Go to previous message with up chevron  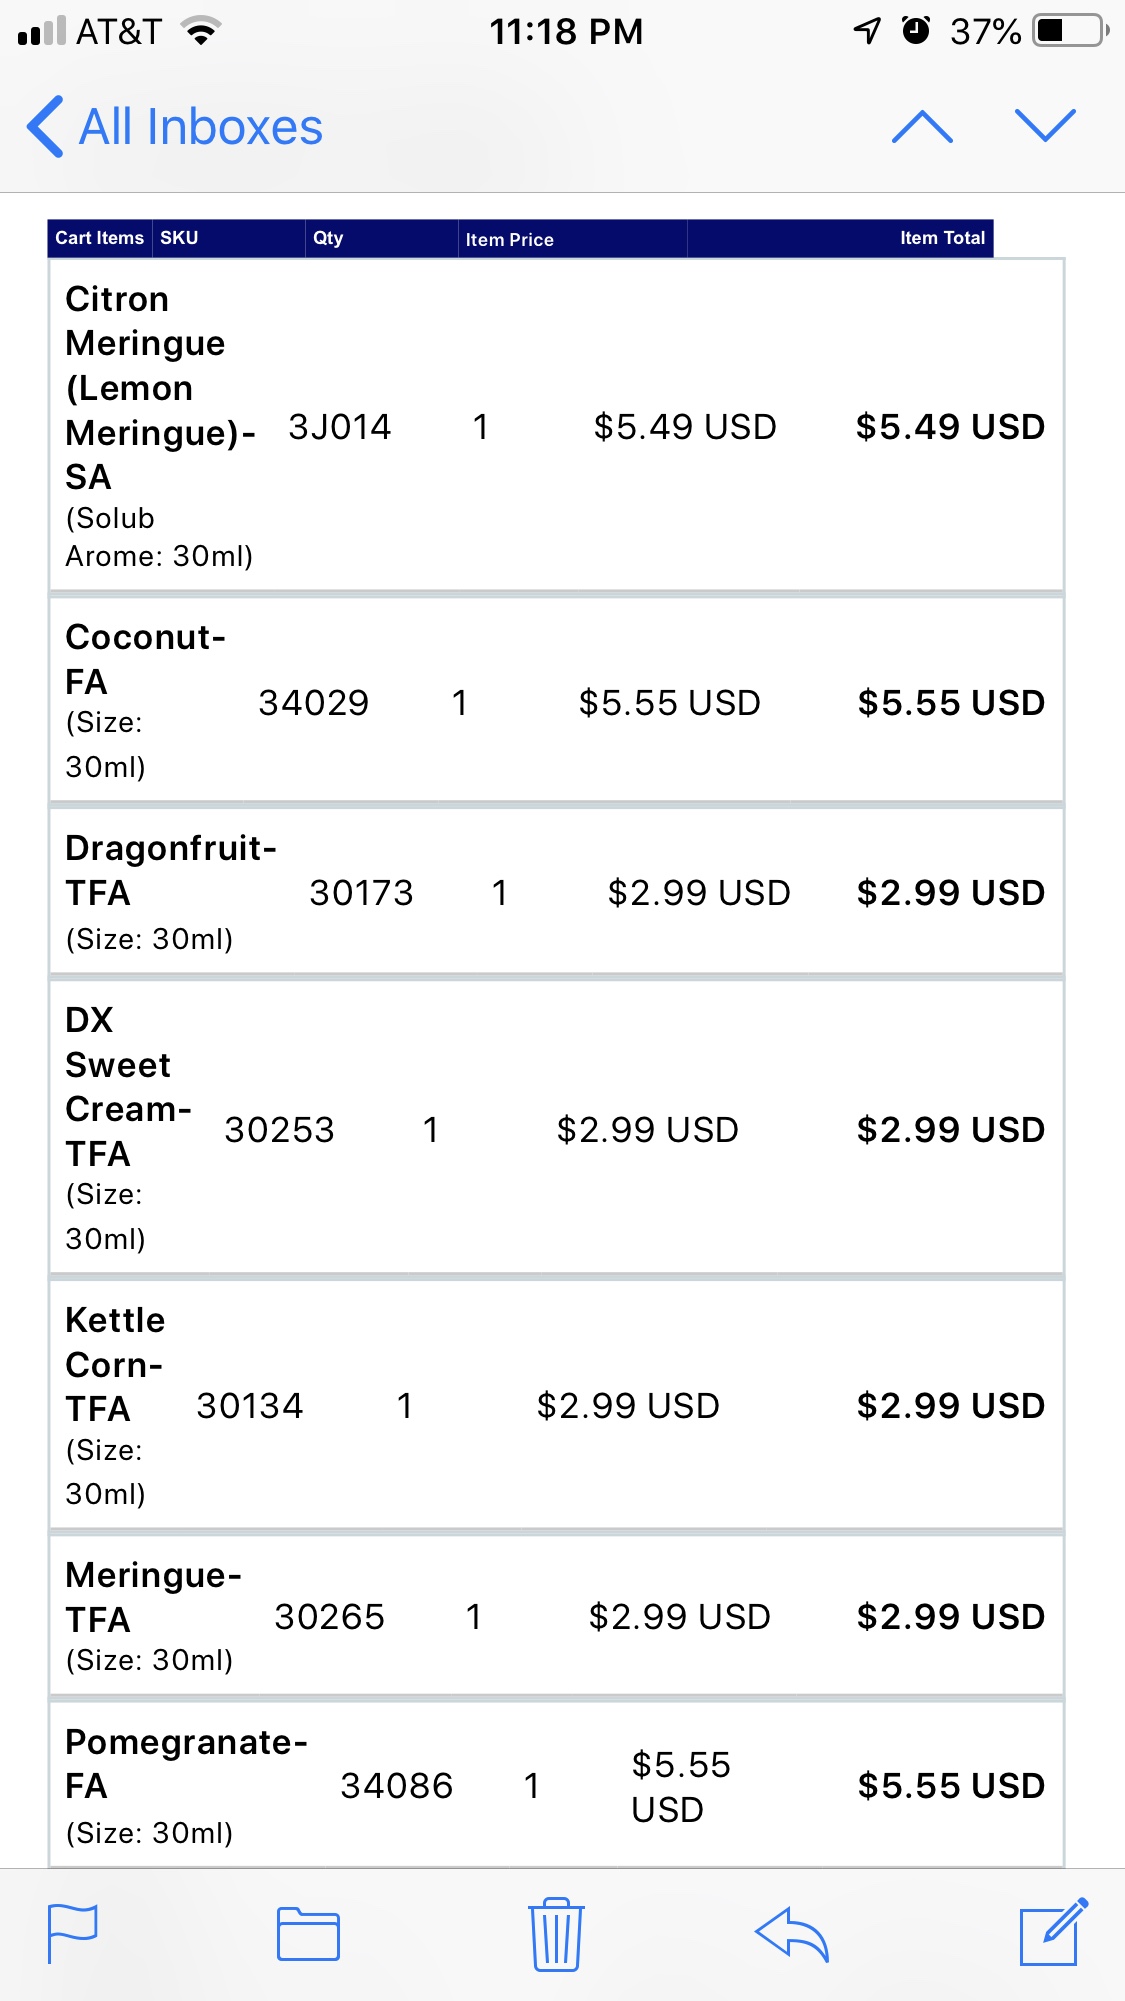tap(922, 127)
